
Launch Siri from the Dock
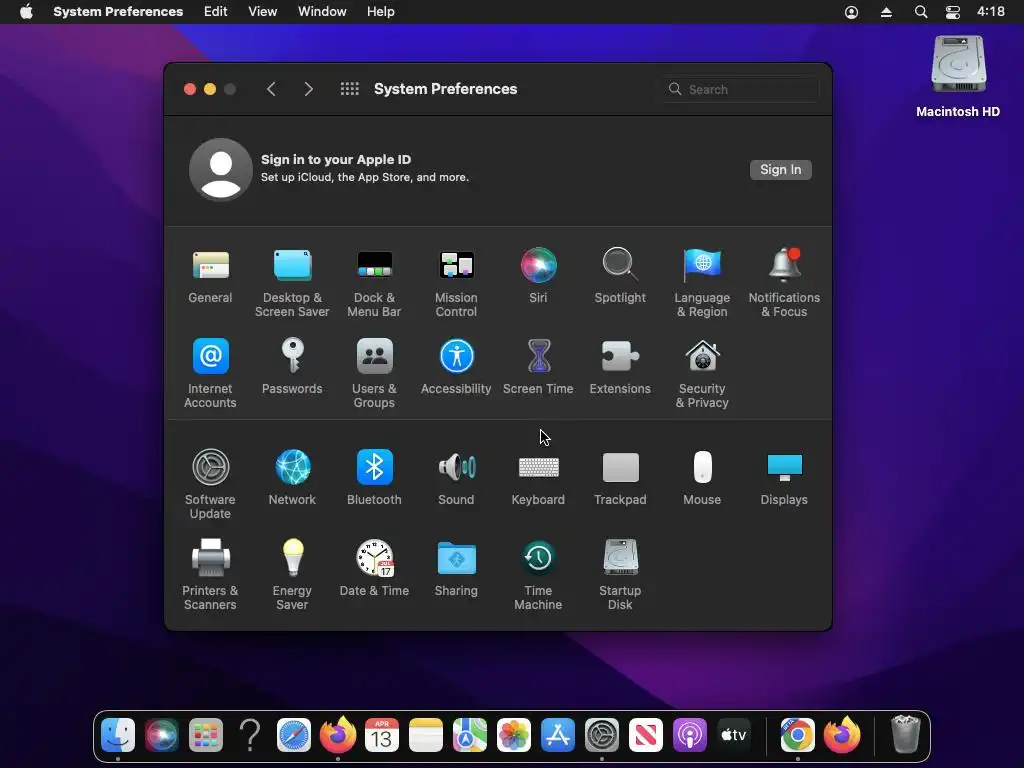(161, 735)
